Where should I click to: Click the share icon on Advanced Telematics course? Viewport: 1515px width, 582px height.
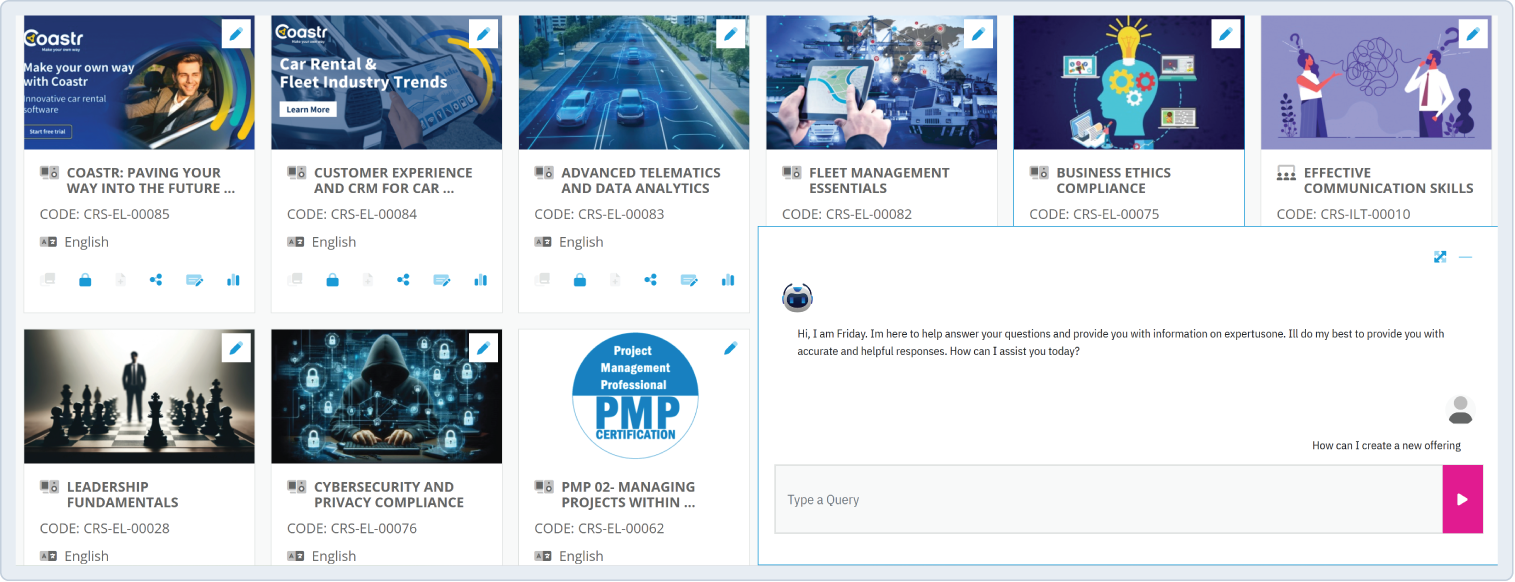pos(651,280)
